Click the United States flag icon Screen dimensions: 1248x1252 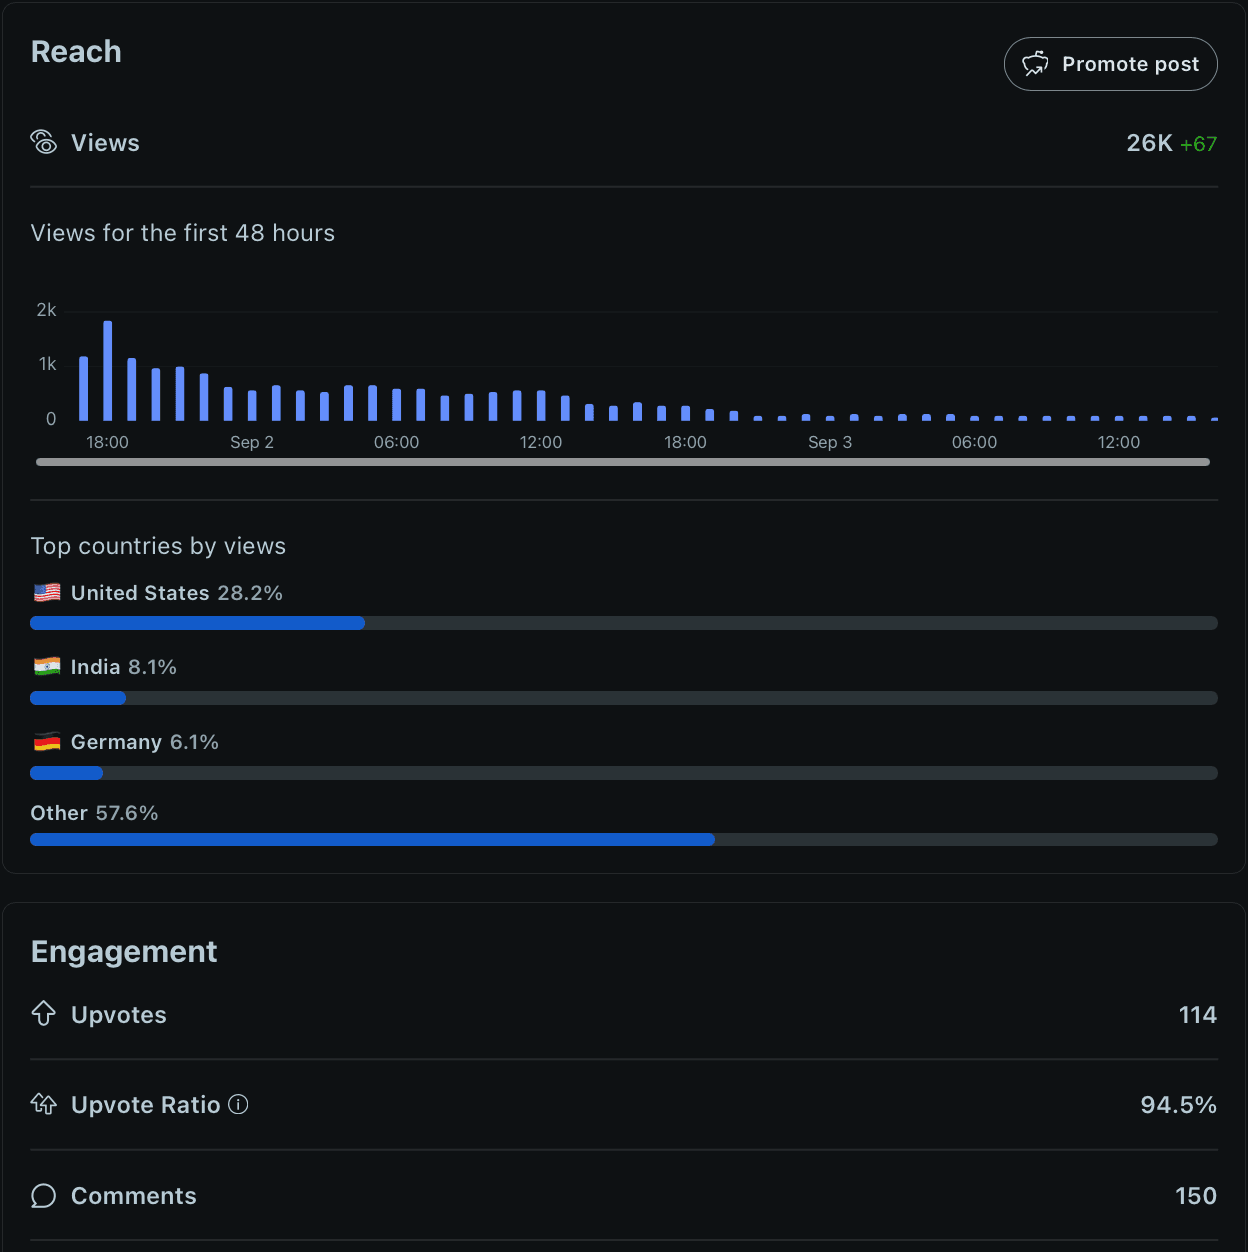pos(47,593)
